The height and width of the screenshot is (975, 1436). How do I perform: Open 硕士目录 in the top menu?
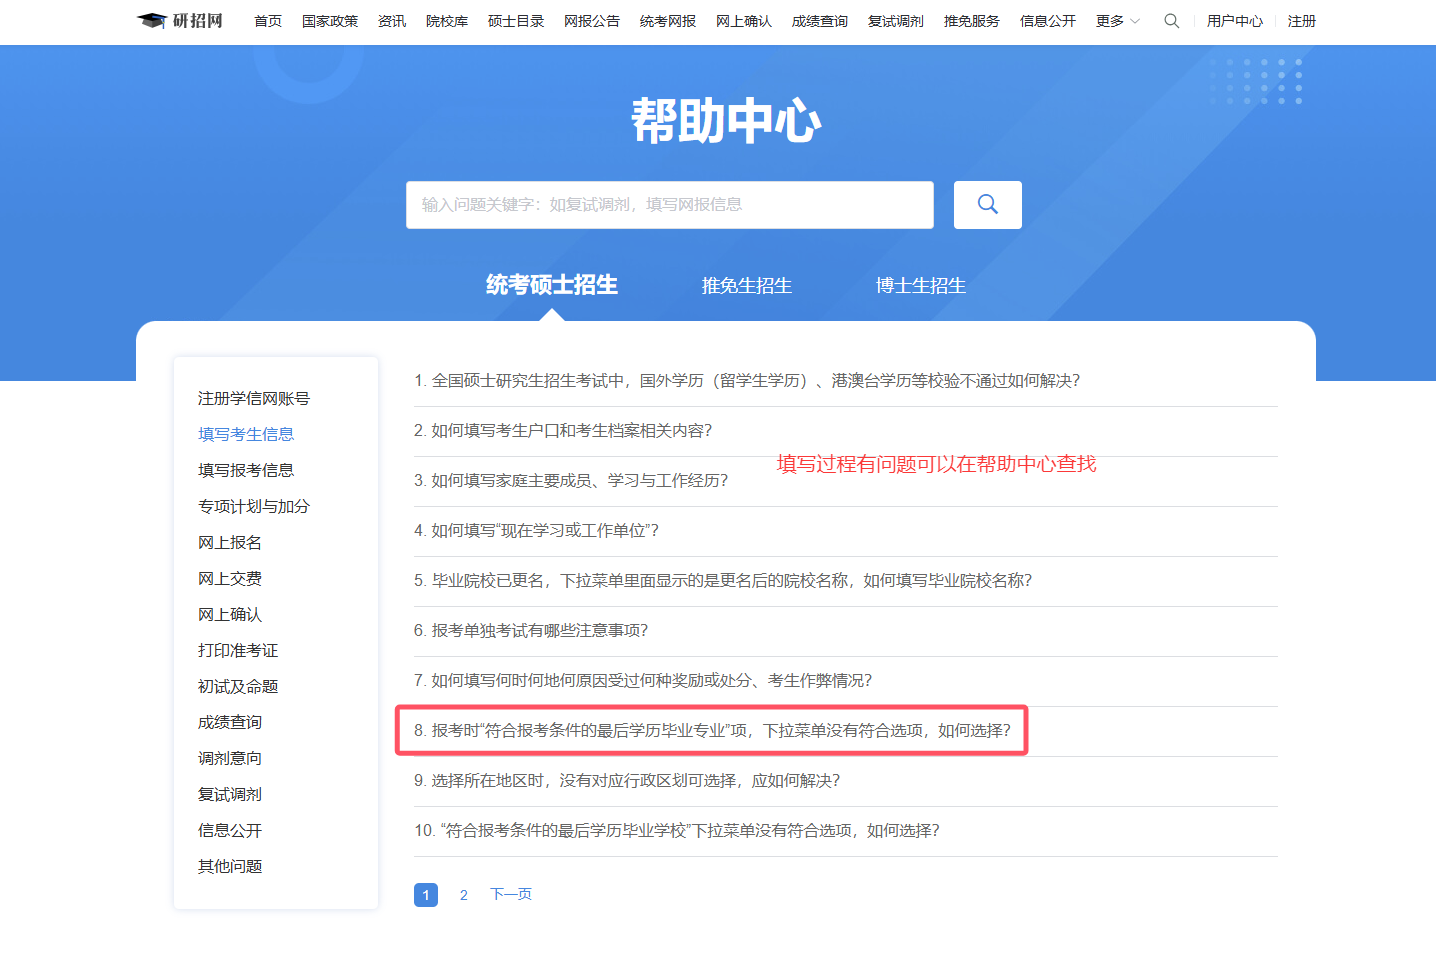pos(516,21)
